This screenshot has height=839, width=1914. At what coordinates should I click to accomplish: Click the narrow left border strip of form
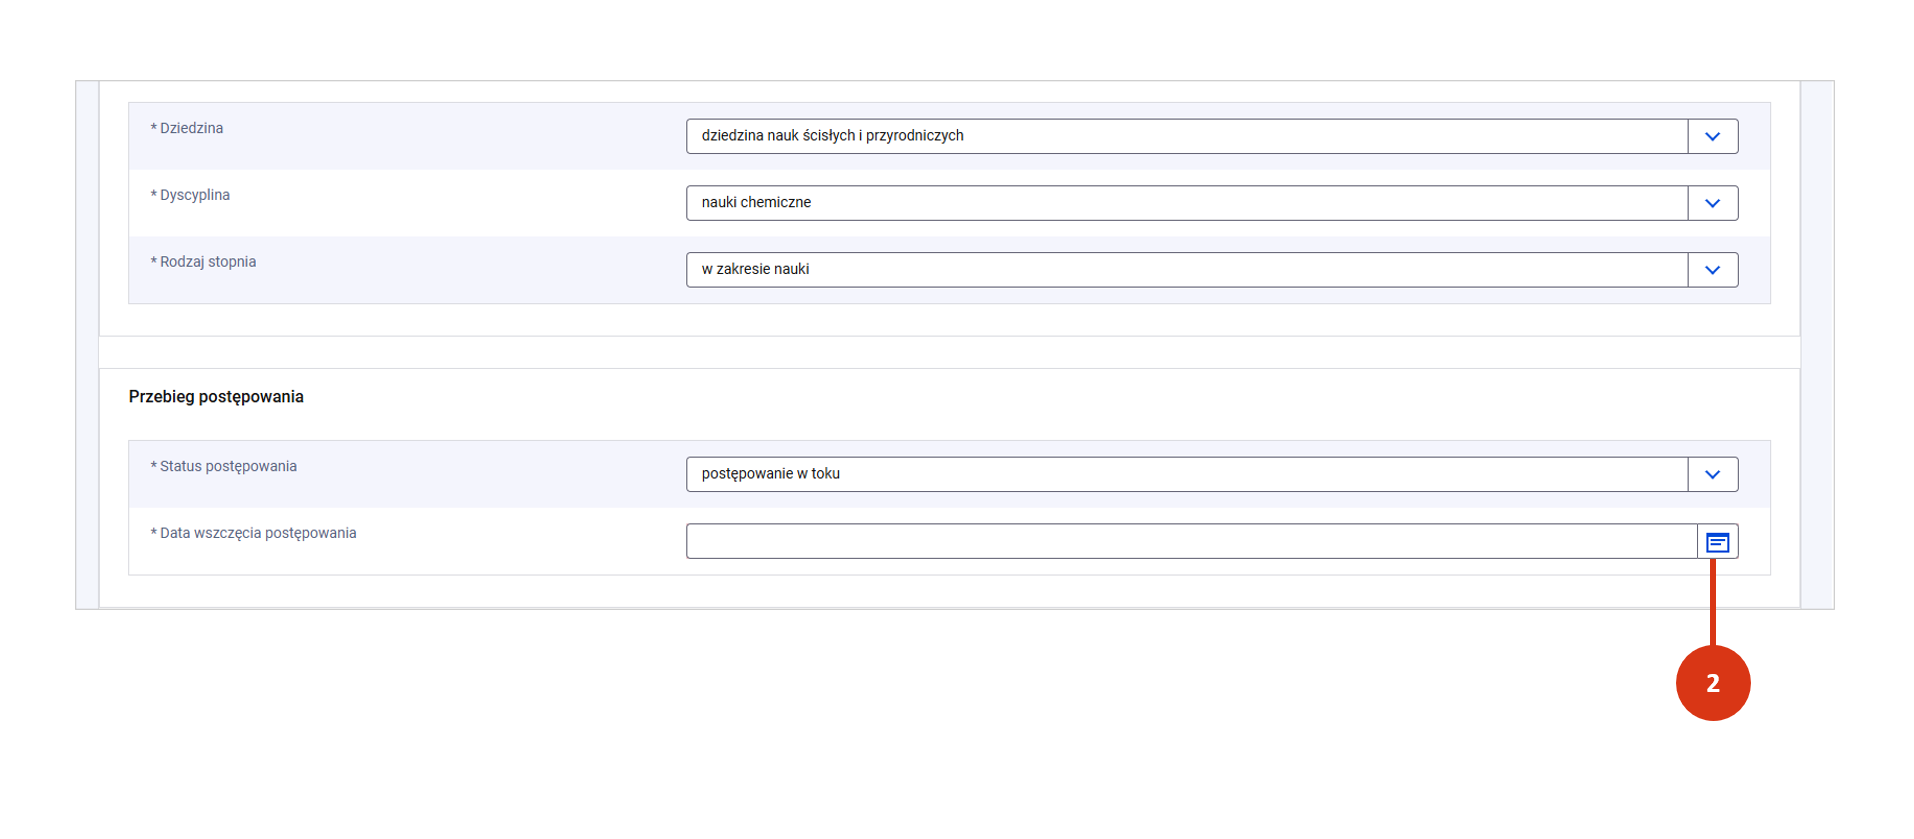click(87, 345)
